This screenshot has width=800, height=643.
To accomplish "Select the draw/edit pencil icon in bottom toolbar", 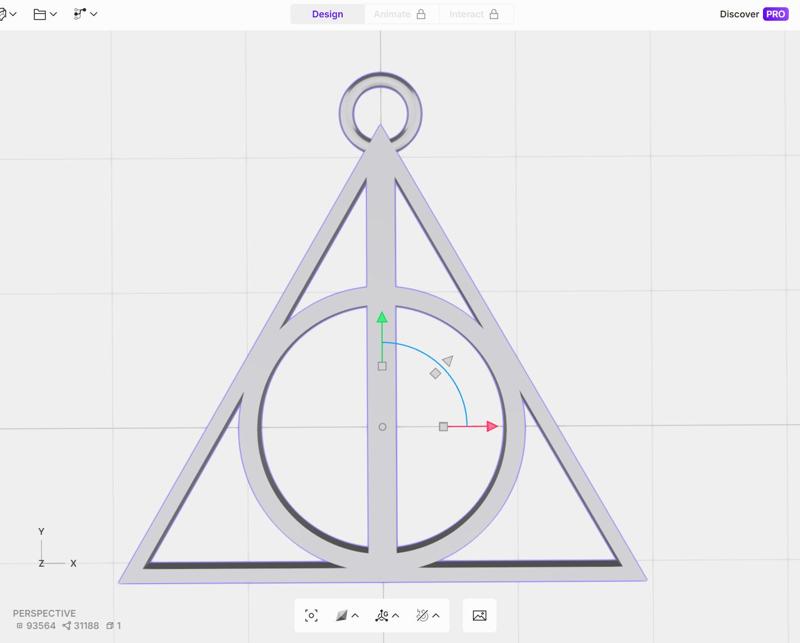I will point(424,616).
